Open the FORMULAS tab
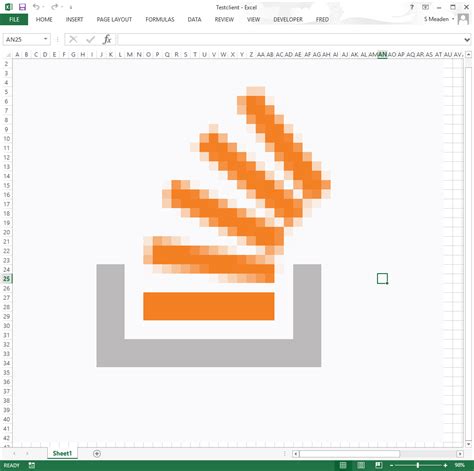Viewport: 474px width, 471px height. pos(160,20)
